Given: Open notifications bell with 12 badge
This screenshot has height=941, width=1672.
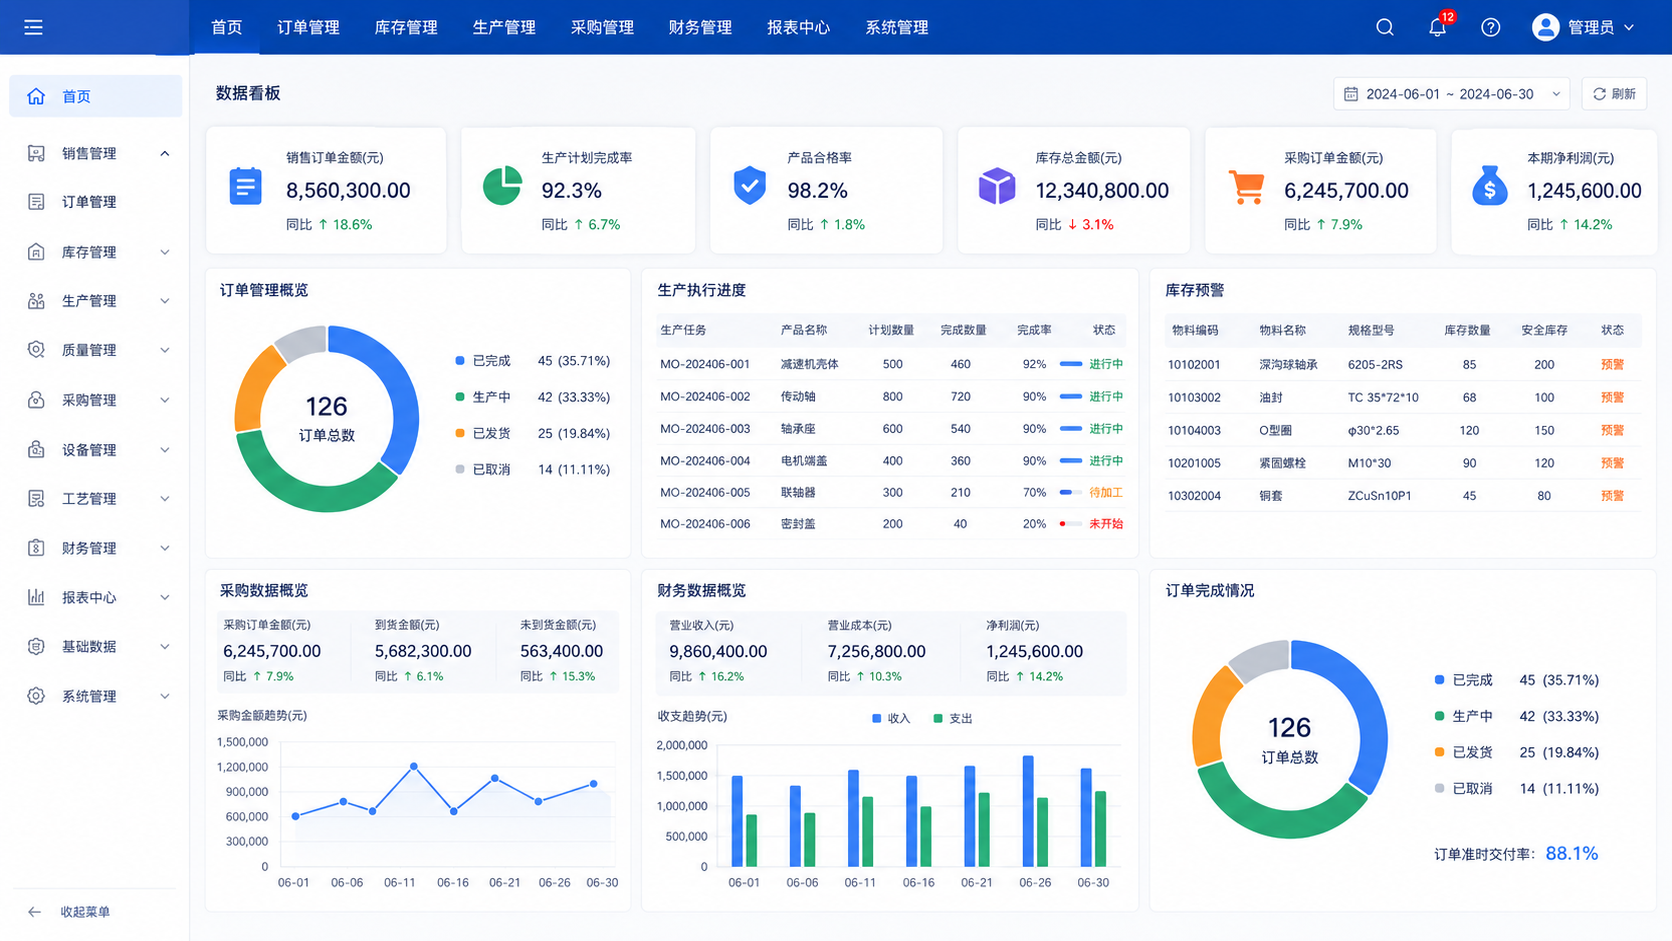Looking at the screenshot, I should point(1438,27).
